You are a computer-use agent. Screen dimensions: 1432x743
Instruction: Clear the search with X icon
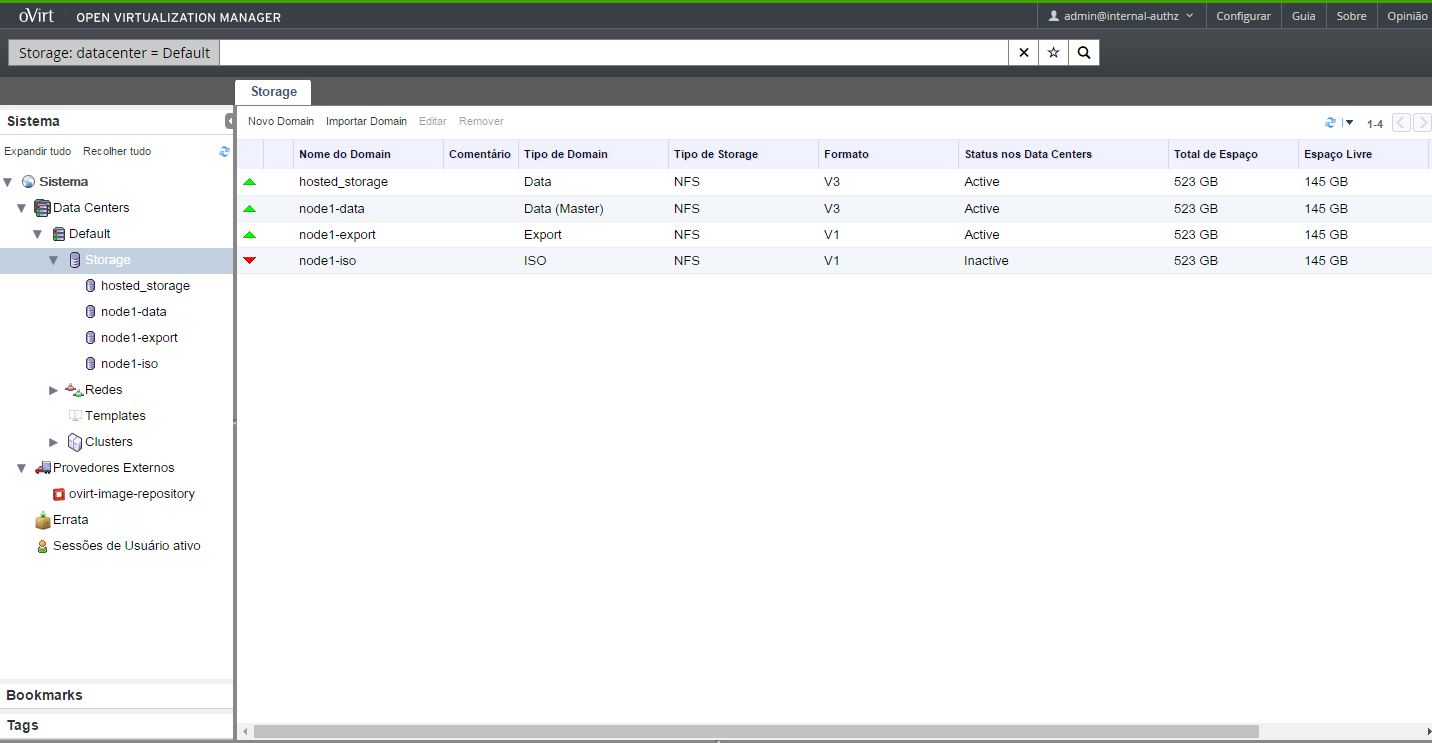click(1023, 53)
